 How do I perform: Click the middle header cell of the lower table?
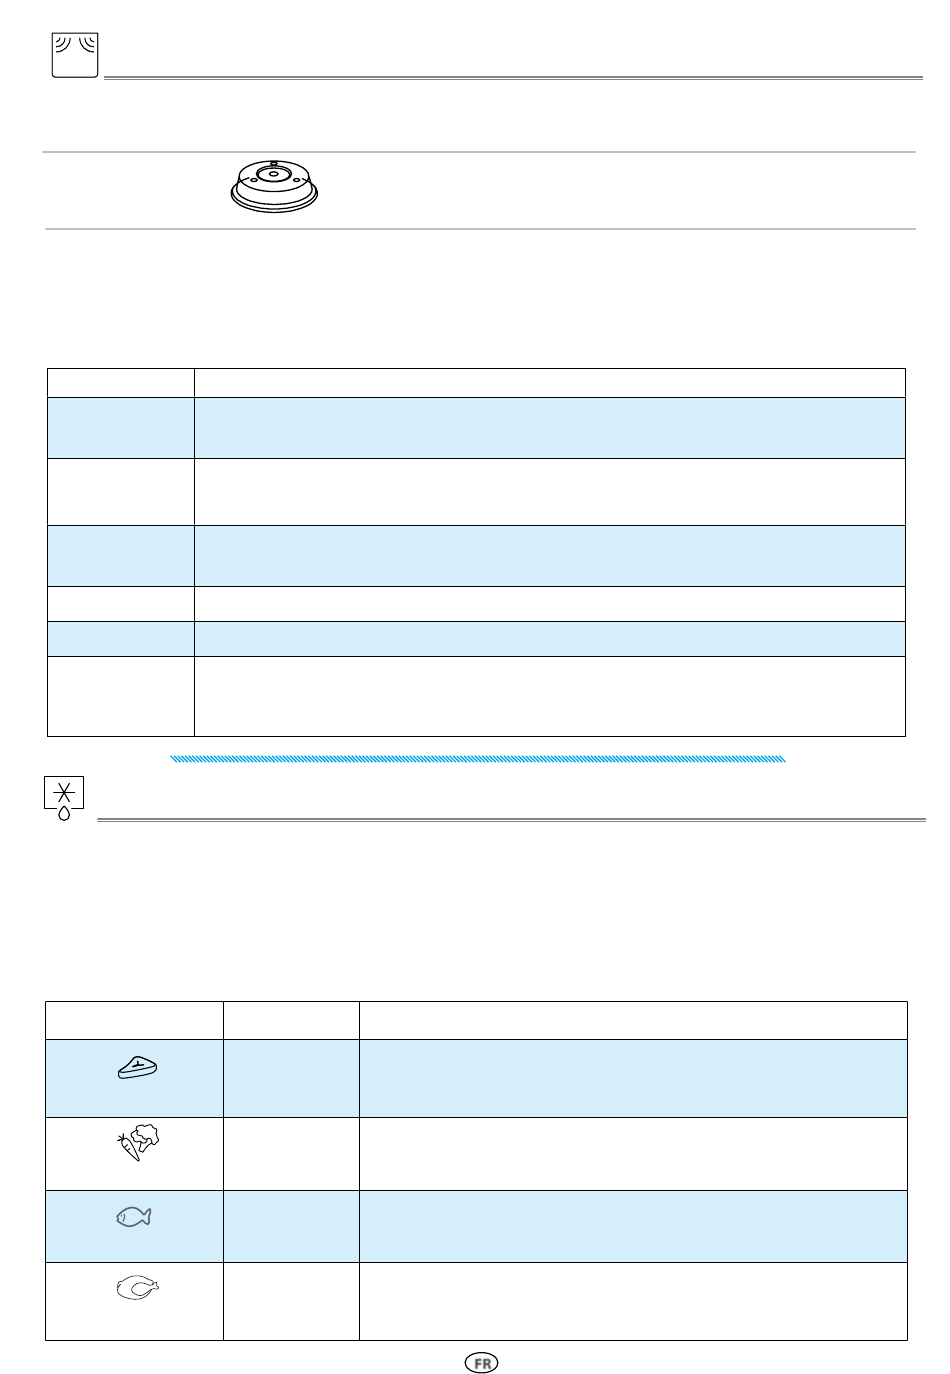291,1020
